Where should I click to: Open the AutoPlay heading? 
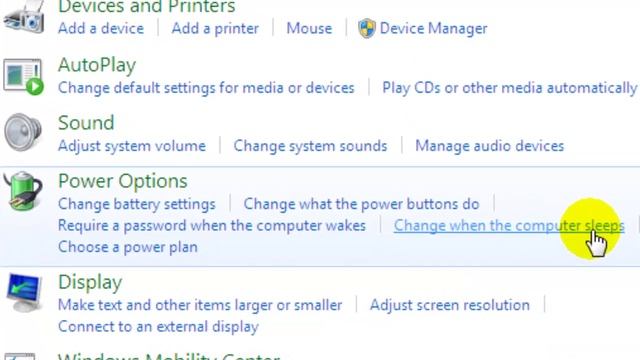point(97,65)
